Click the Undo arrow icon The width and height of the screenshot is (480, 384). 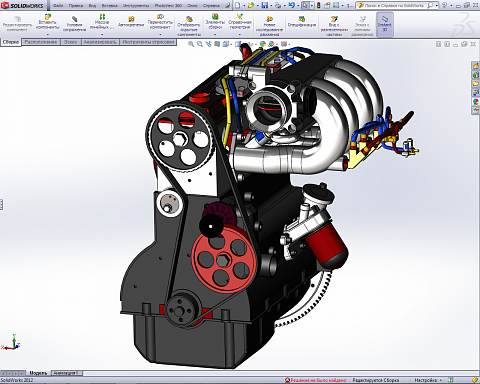point(291,5)
